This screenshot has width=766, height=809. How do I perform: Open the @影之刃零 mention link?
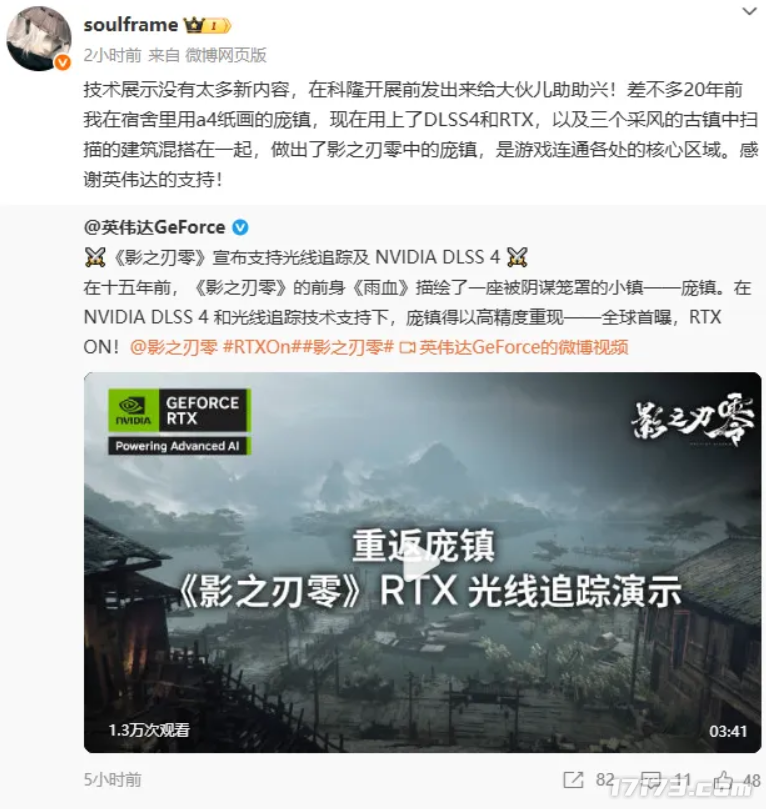[x=174, y=347]
